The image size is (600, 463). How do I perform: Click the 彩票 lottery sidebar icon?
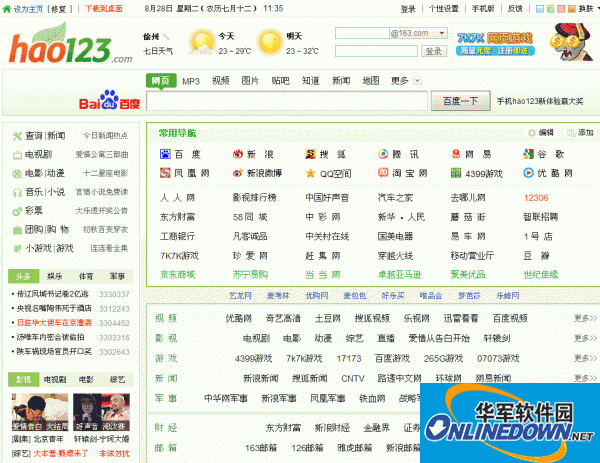(x=17, y=211)
